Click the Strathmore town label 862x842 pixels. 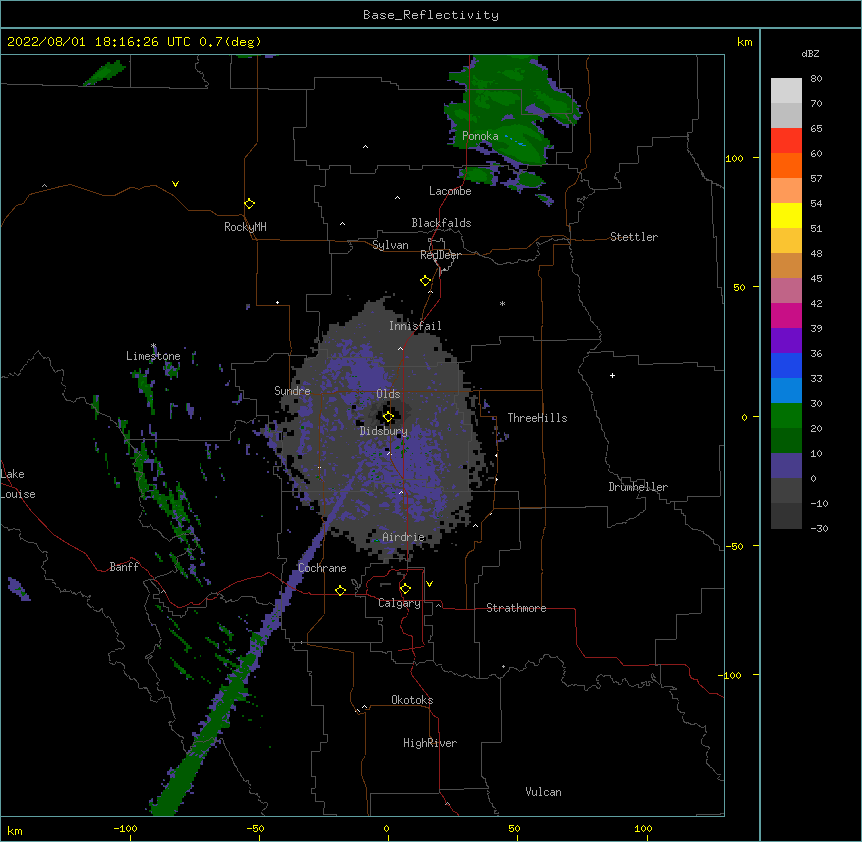(x=516, y=608)
